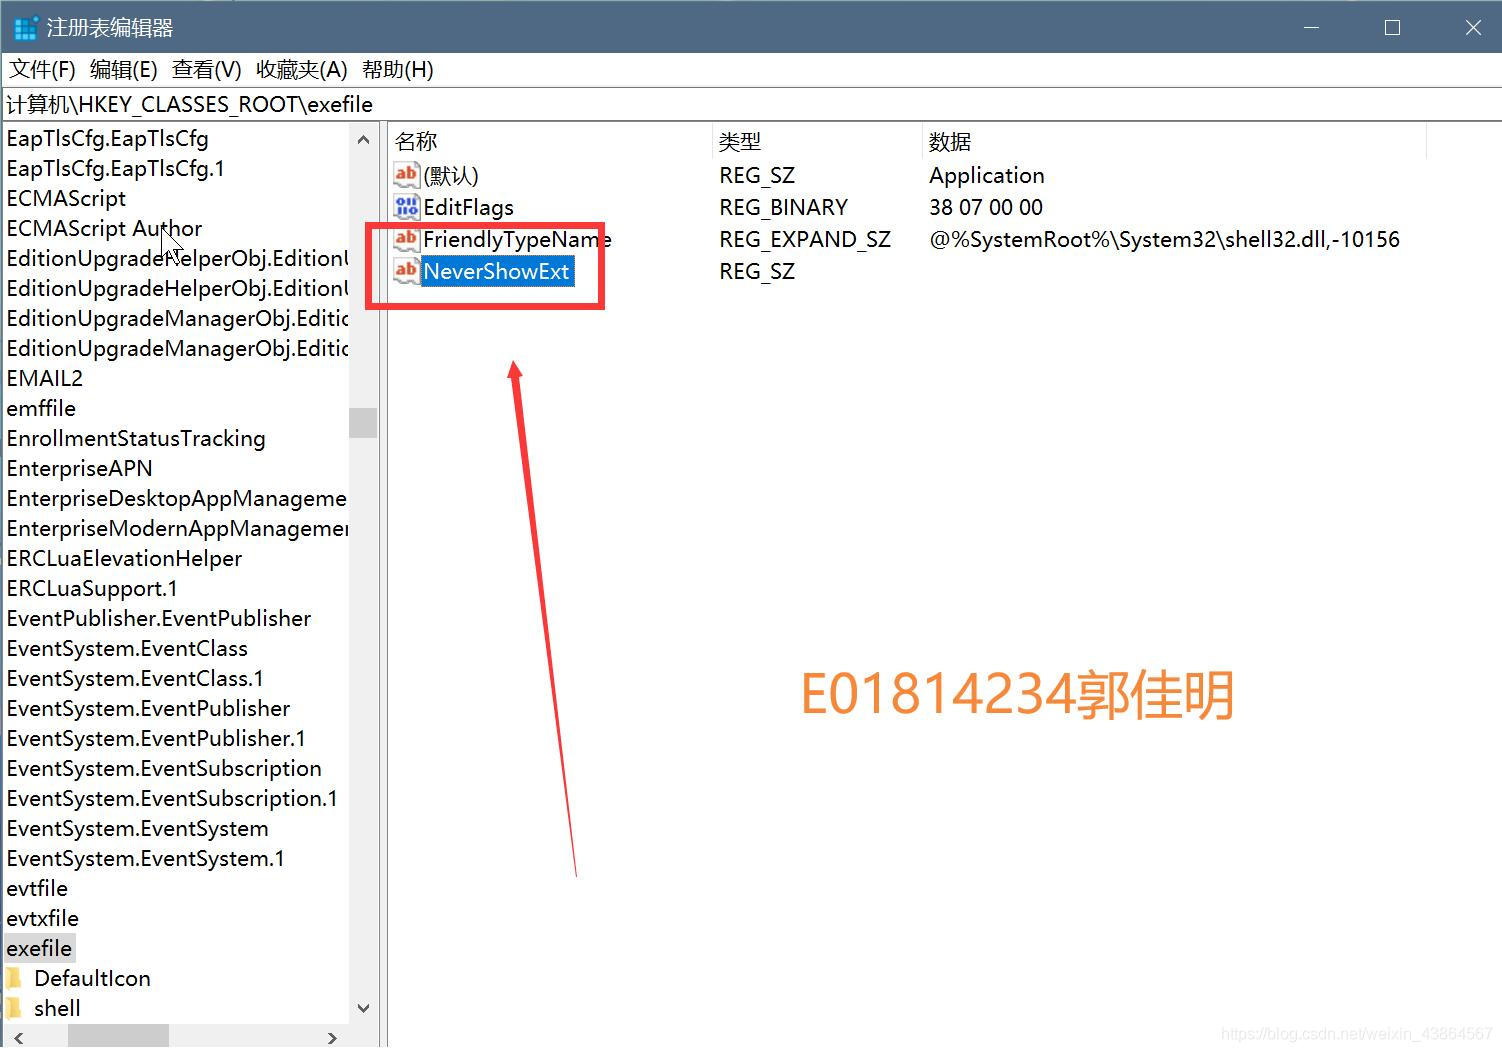The height and width of the screenshot is (1052, 1502).
Task: Select the EMAIL2 key
Action: [44, 378]
